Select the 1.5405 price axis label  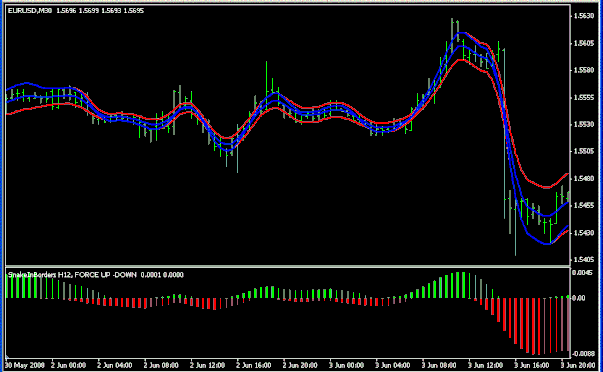pyautogui.click(x=584, y=260)
